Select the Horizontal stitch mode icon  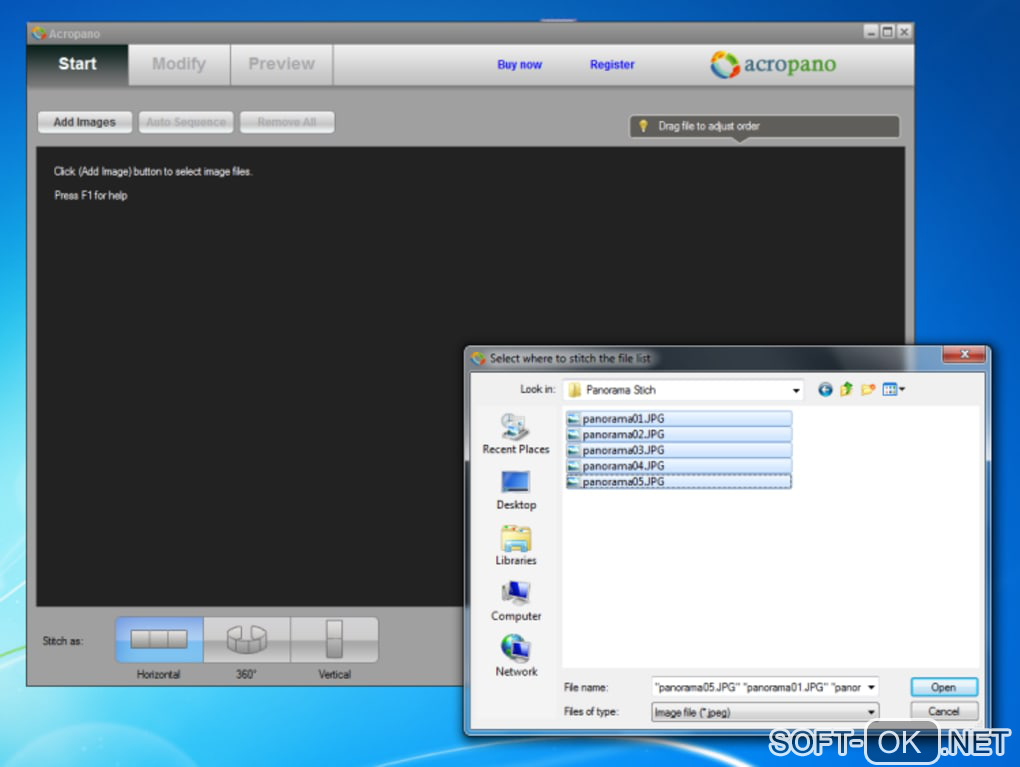click(x=159, y=639)
